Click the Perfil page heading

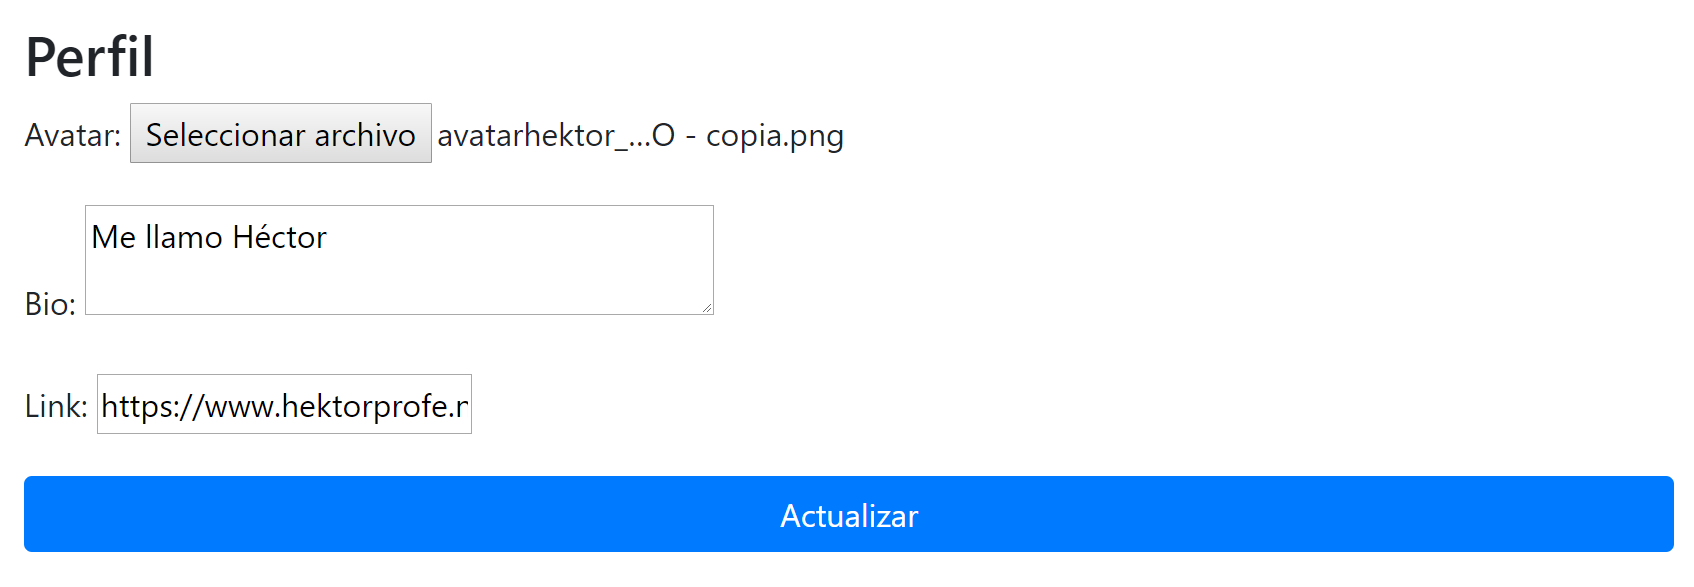[90, 57]
